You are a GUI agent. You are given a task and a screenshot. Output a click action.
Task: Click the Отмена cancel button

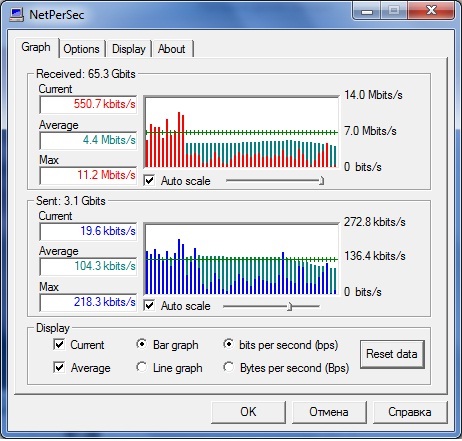point(329,412)
